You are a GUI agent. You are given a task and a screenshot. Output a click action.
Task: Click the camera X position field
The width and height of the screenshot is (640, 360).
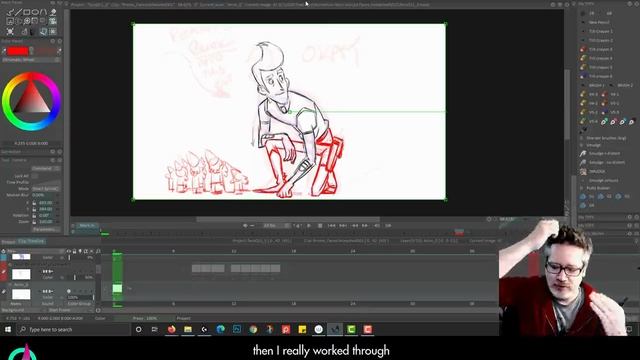click(46, 202)
